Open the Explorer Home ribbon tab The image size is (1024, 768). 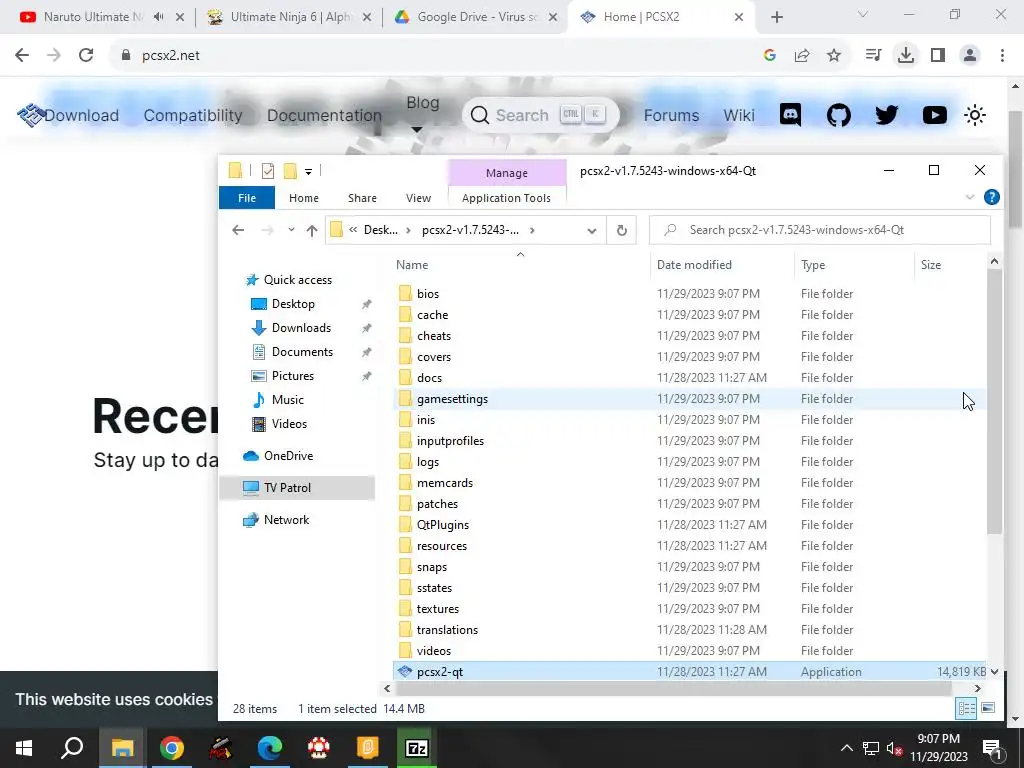pos(304,198)
